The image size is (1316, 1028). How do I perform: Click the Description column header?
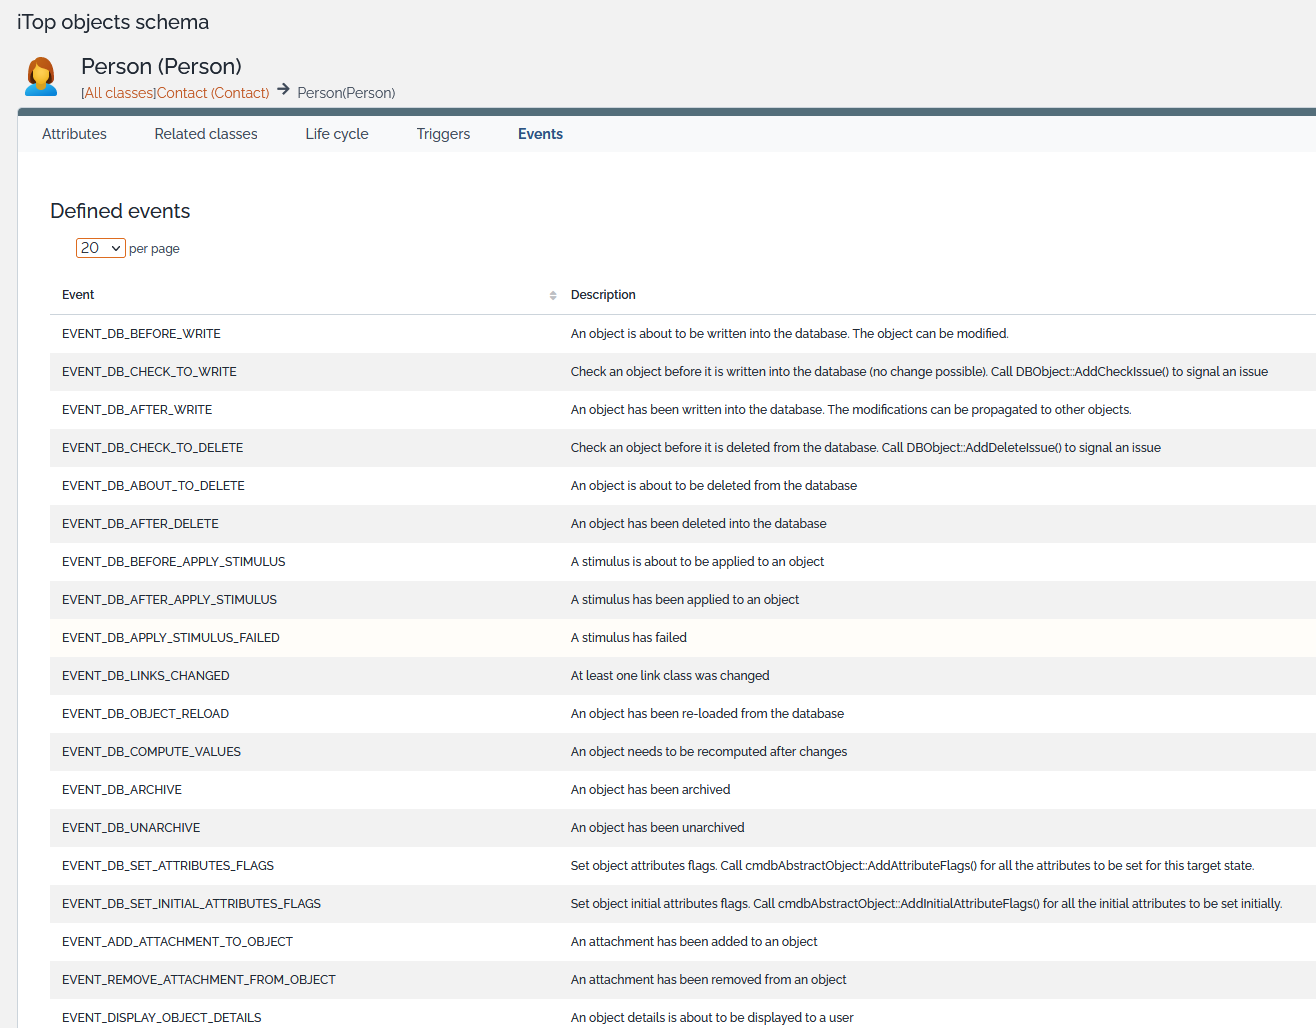(x=603, y=295)
